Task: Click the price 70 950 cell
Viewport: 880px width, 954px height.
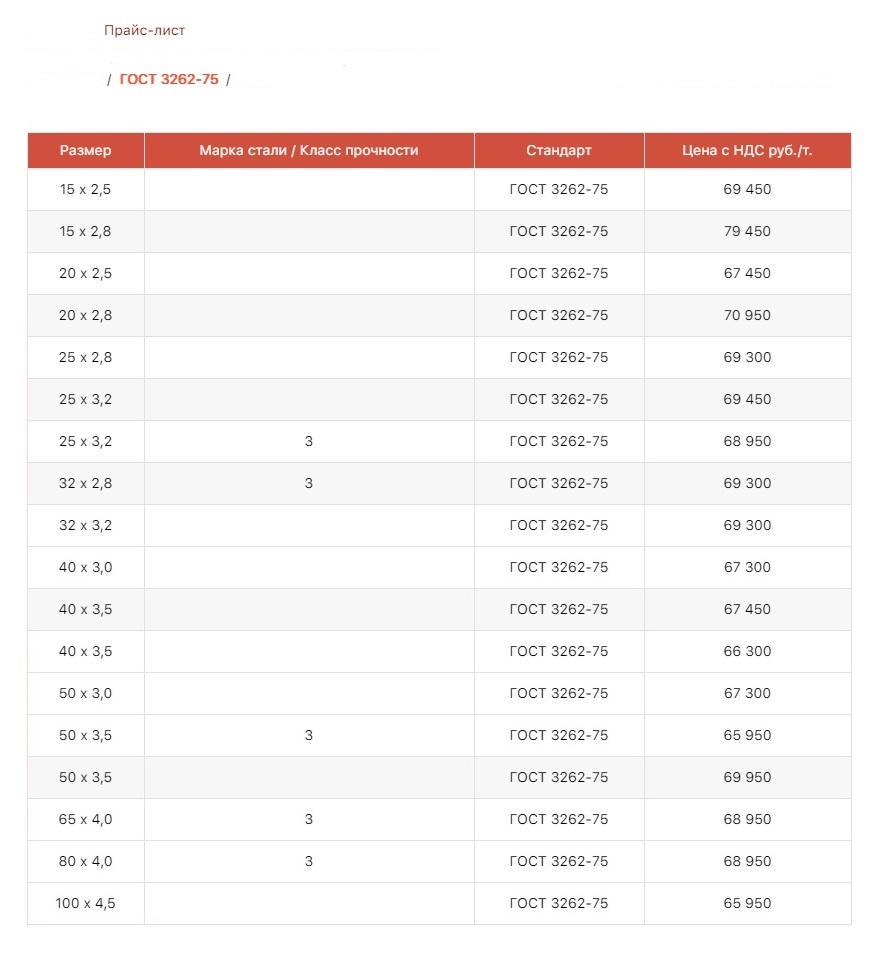Action: click(747, 315)
